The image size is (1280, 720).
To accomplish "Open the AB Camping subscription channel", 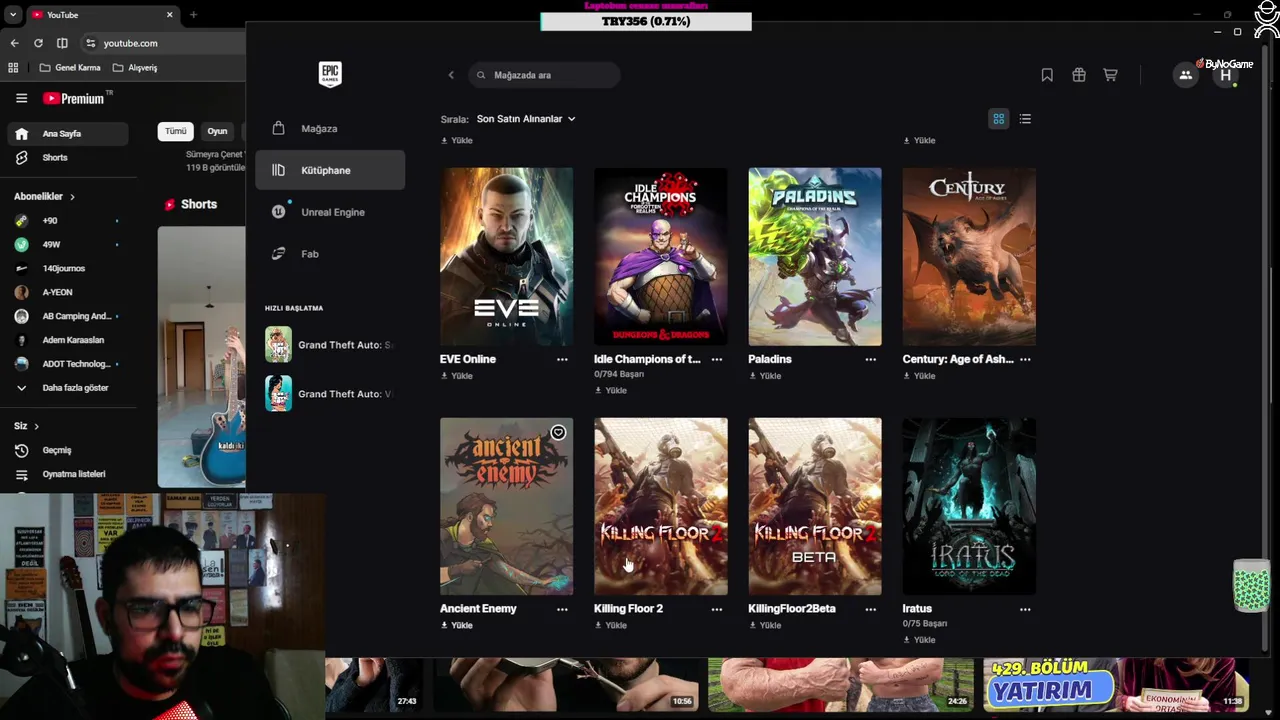I will pos(67,316).
